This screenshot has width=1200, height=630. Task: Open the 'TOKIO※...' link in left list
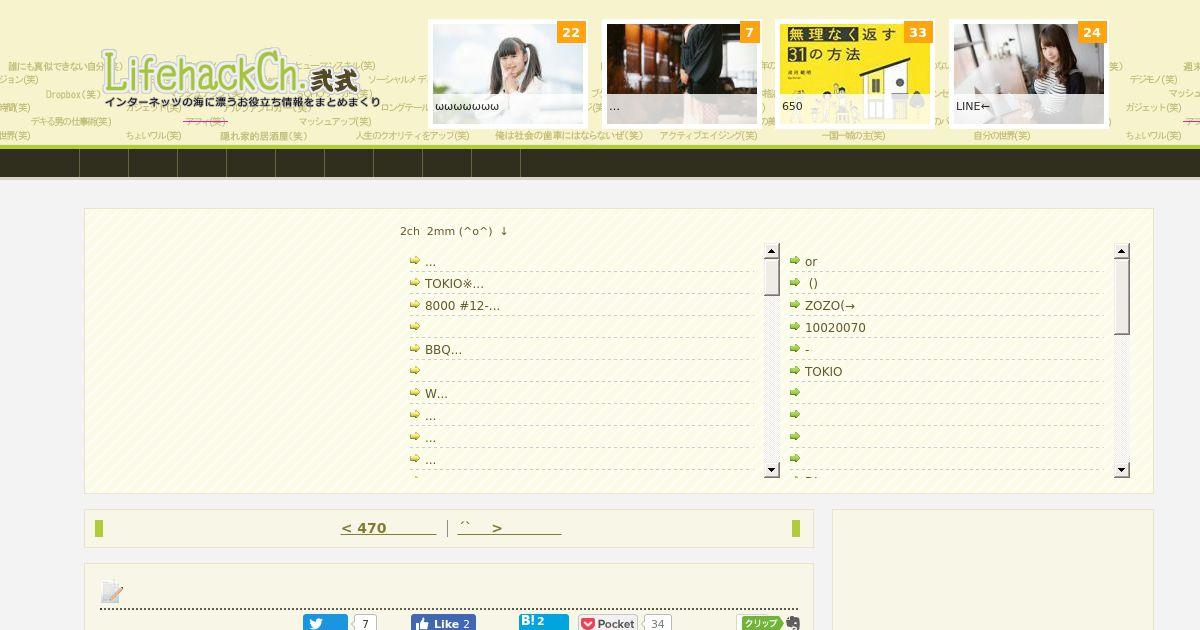pyautogui.click(x=454, y=283)
